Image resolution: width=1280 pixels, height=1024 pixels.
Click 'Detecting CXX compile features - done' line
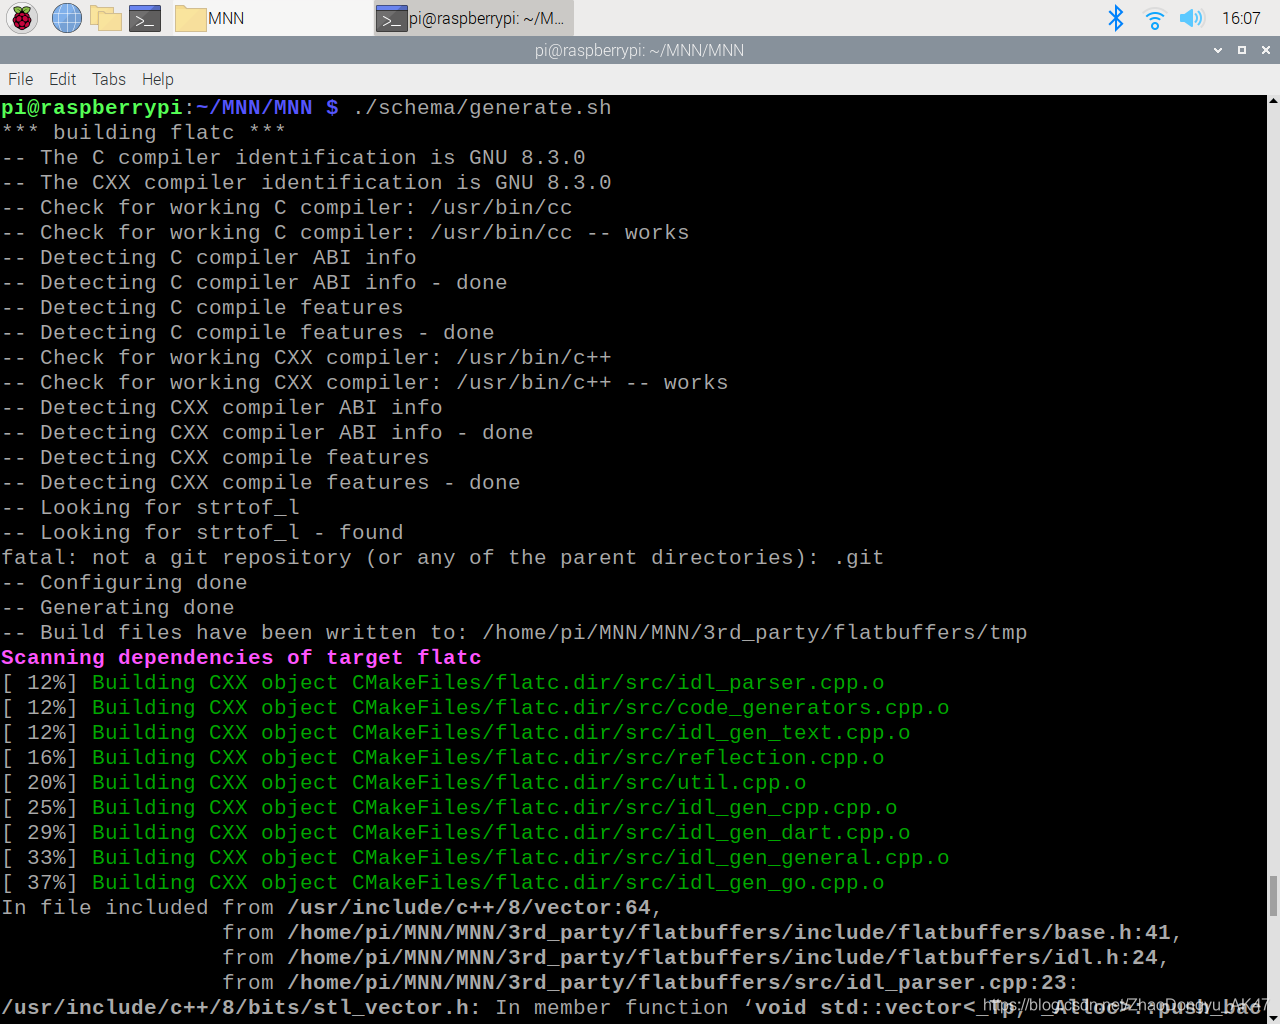(x=261, y=483)
